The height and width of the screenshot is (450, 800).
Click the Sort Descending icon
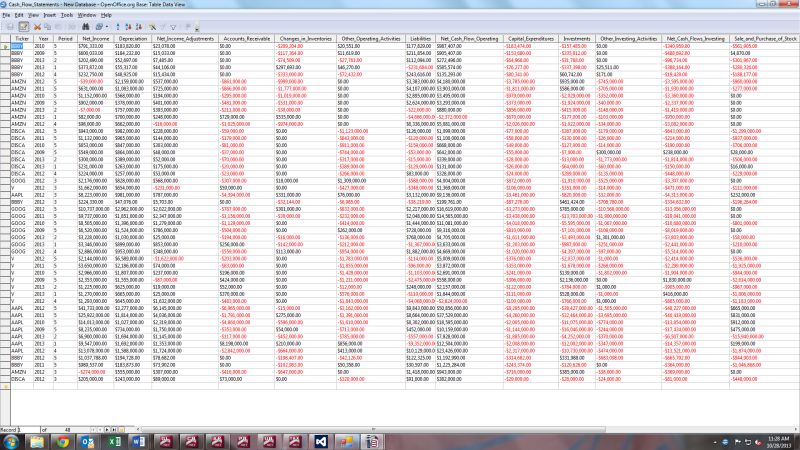point(139,27)
